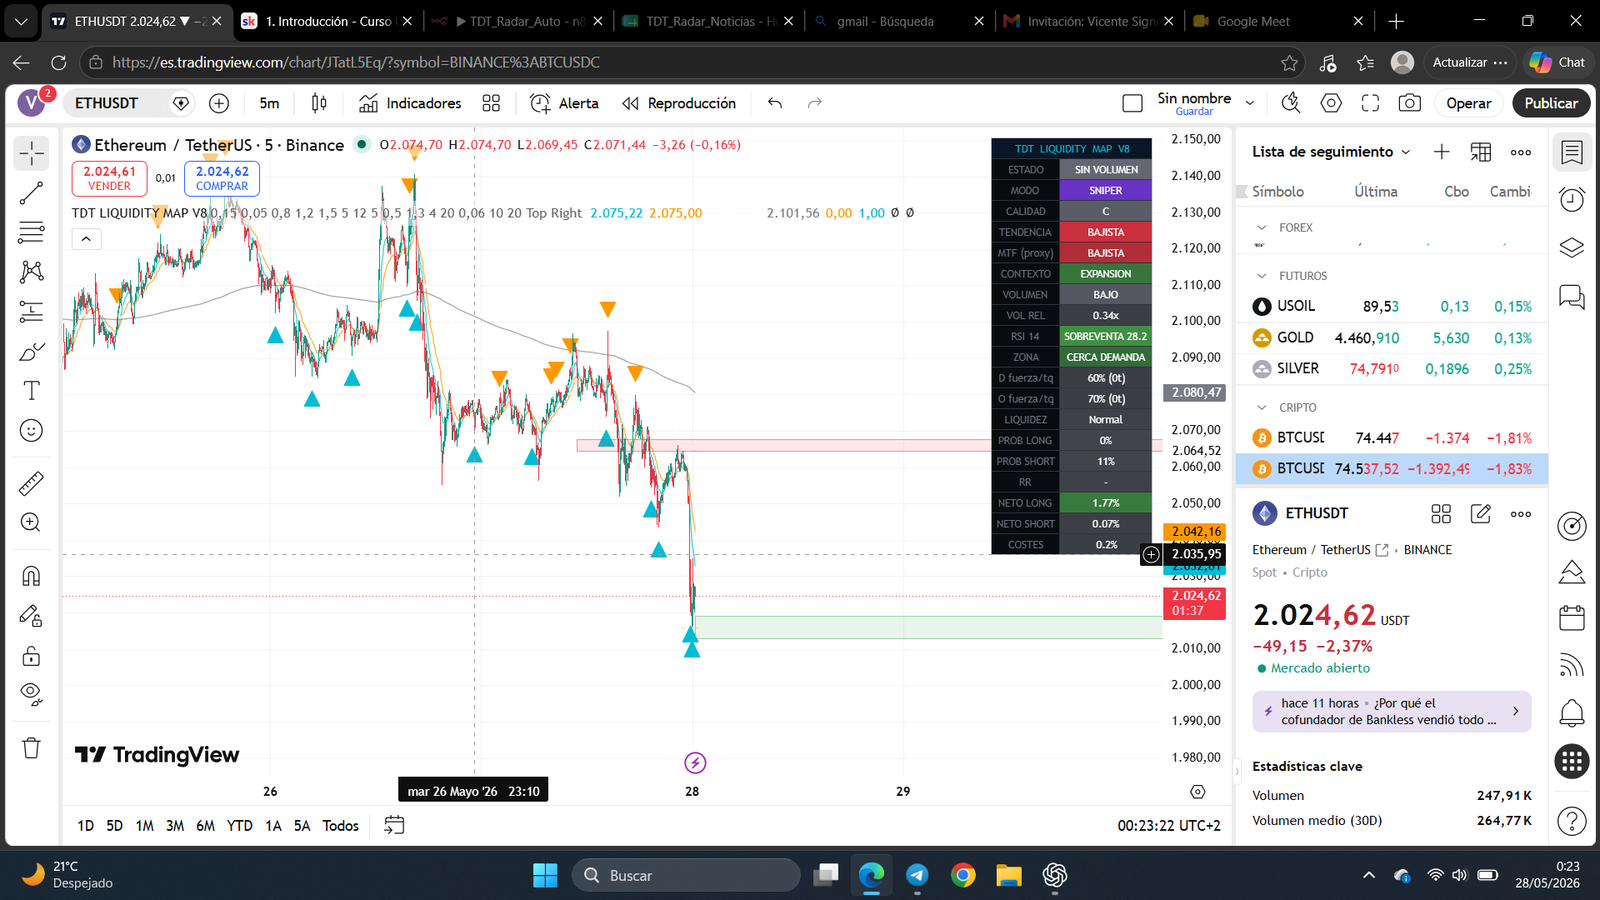Open the forecasting and measurement tools
Image resolution: width=1600 pixels, height=900 pixels.
click(x=32, y=312)
